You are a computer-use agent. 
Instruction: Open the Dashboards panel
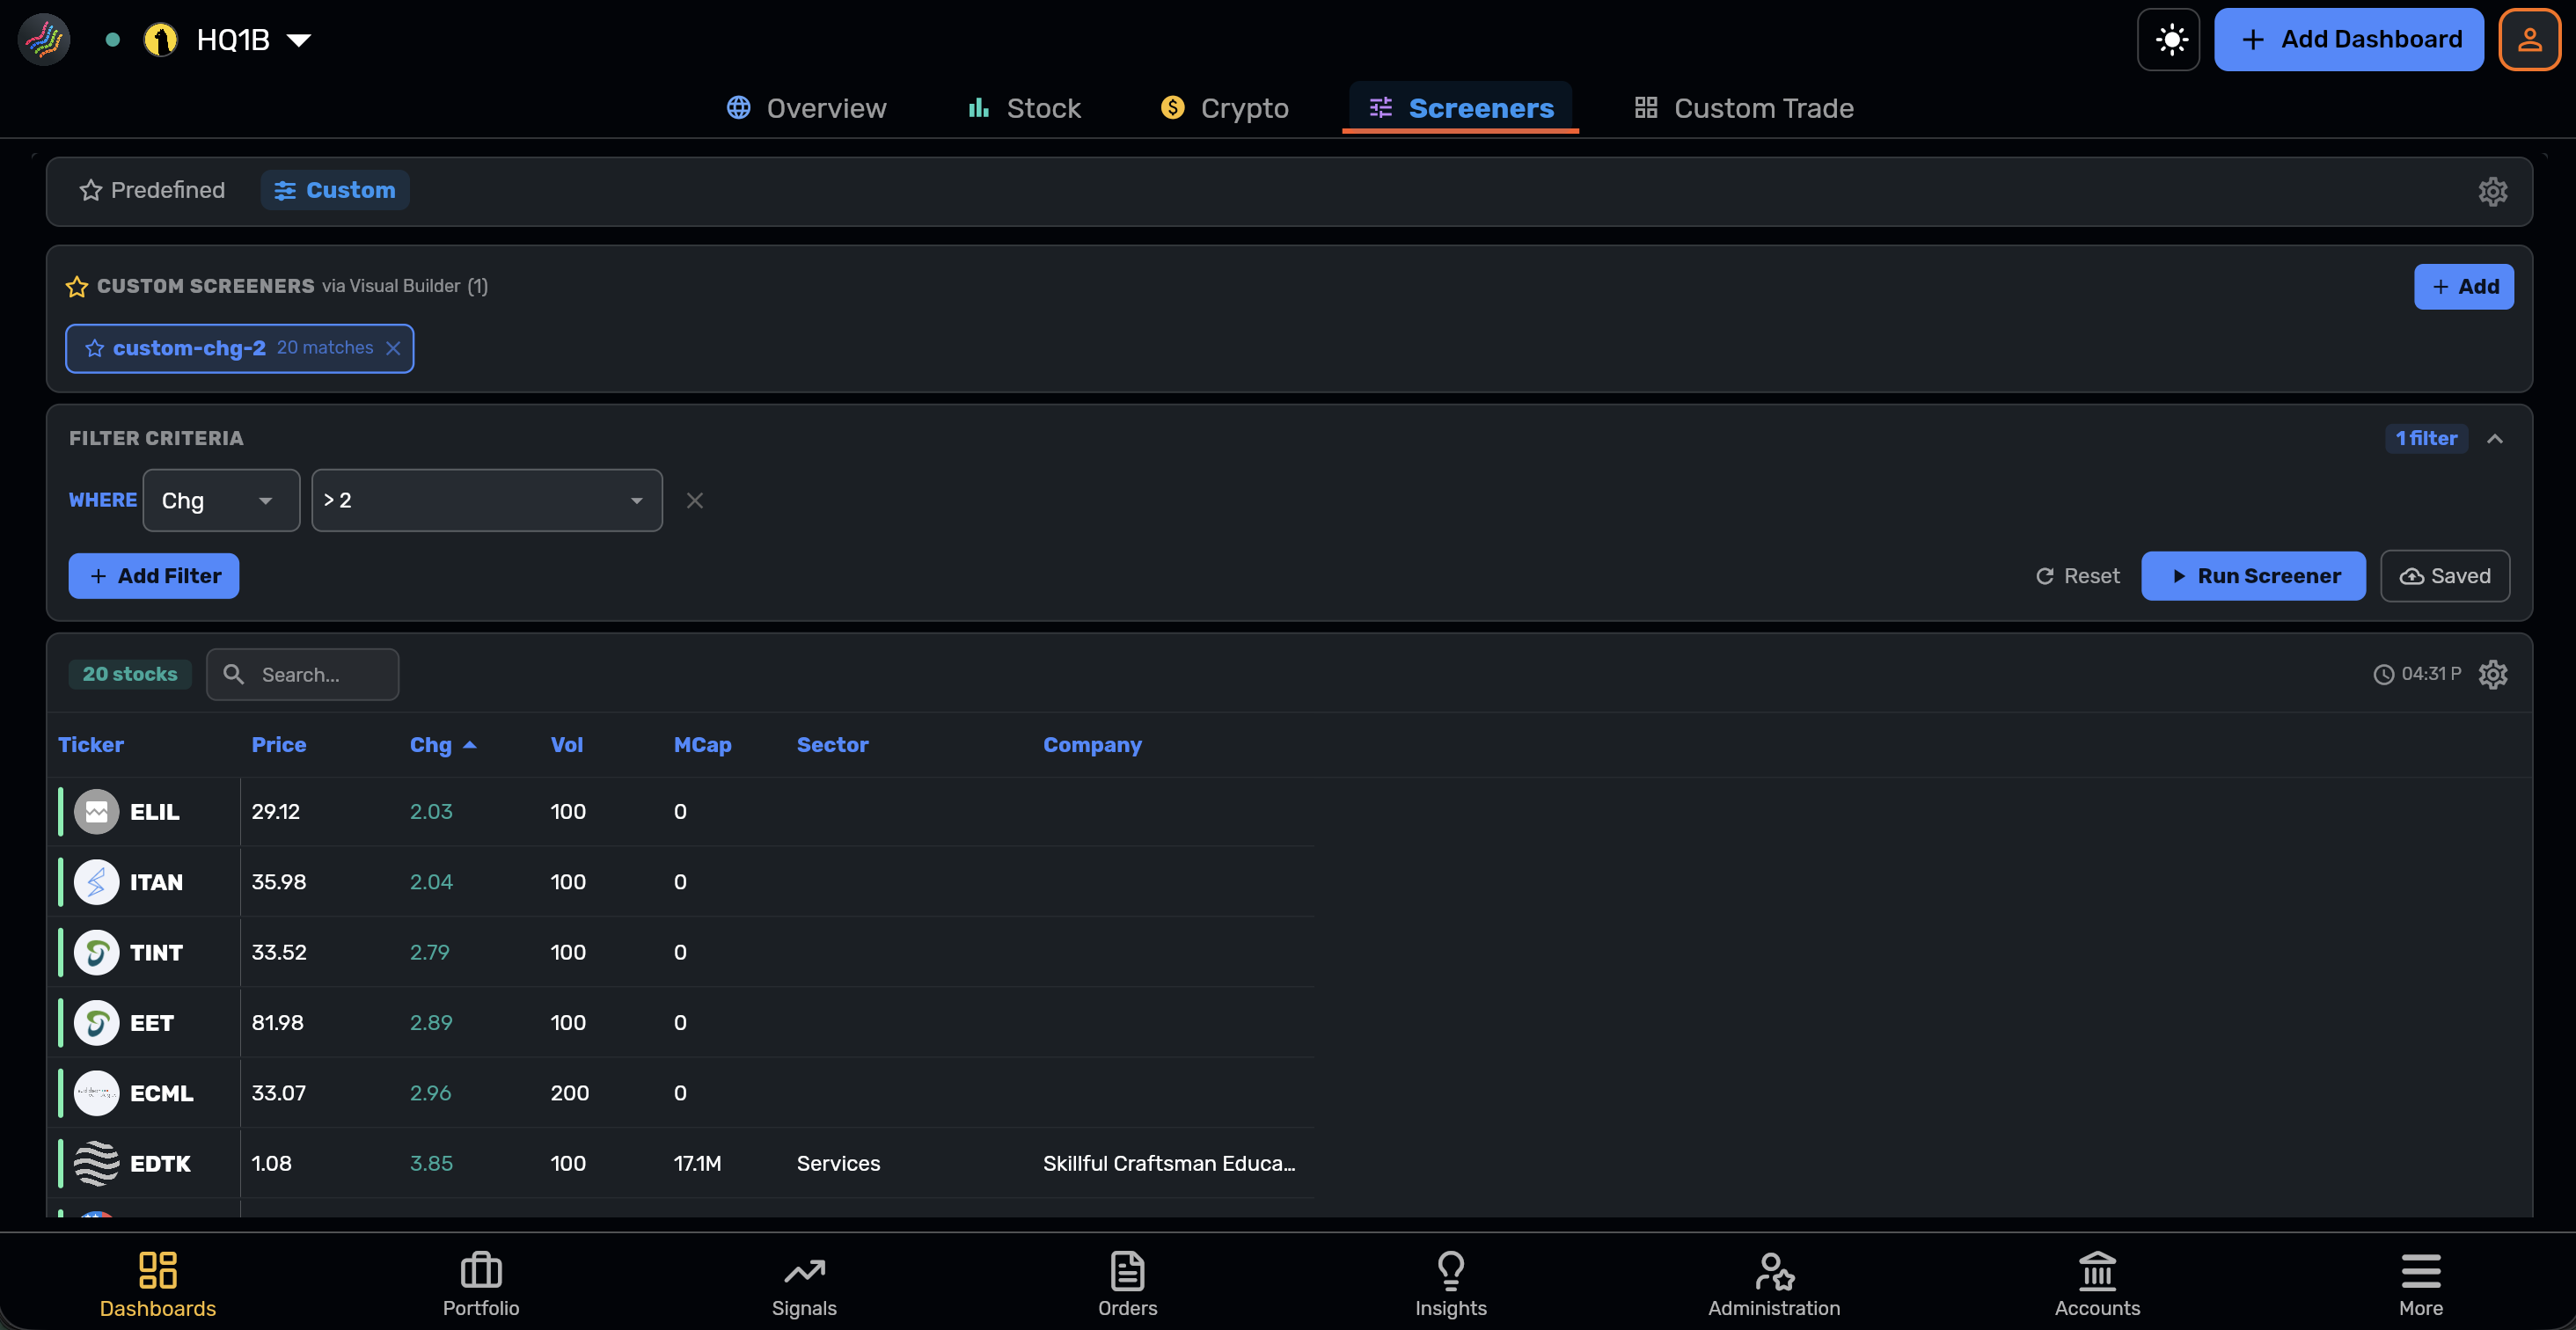pyautogui.click(x=157, y=1285)
